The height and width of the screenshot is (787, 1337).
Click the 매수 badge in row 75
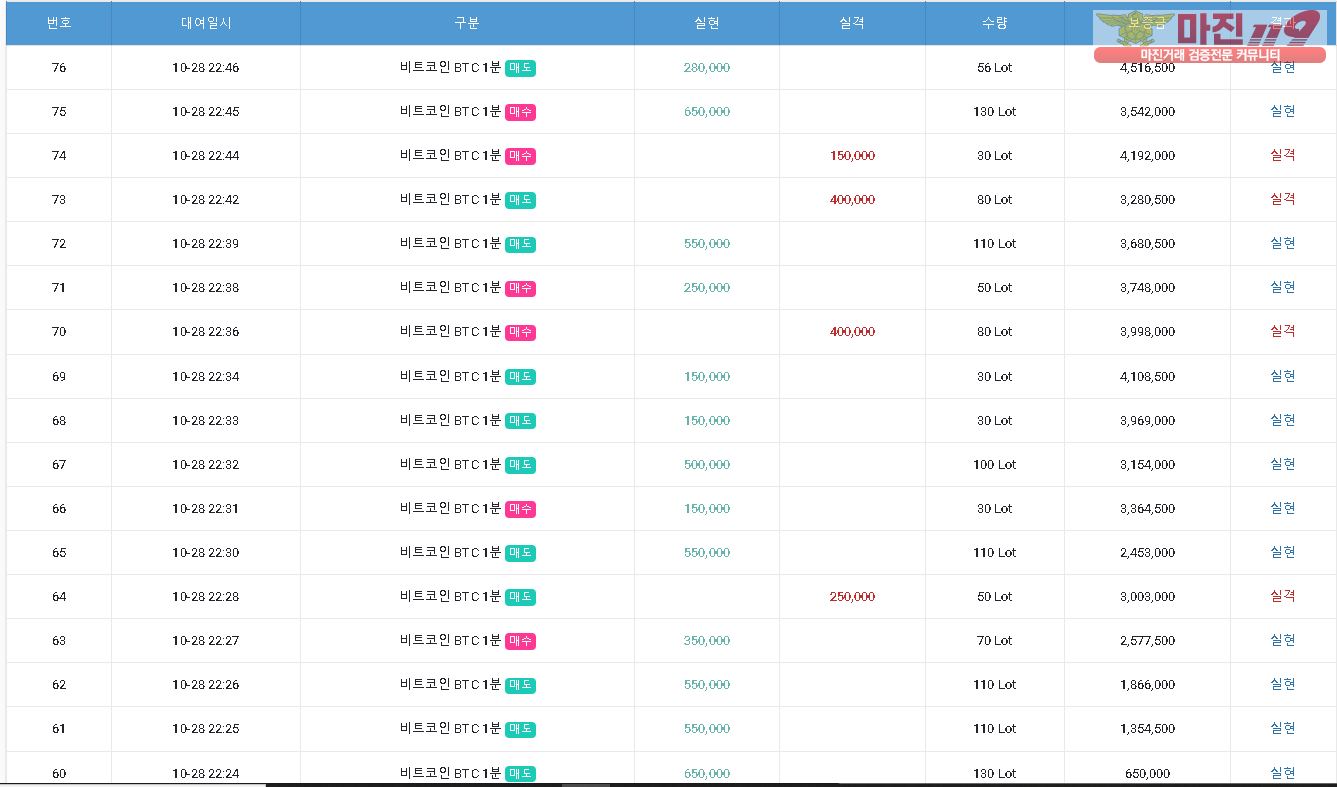click(520, 112)
